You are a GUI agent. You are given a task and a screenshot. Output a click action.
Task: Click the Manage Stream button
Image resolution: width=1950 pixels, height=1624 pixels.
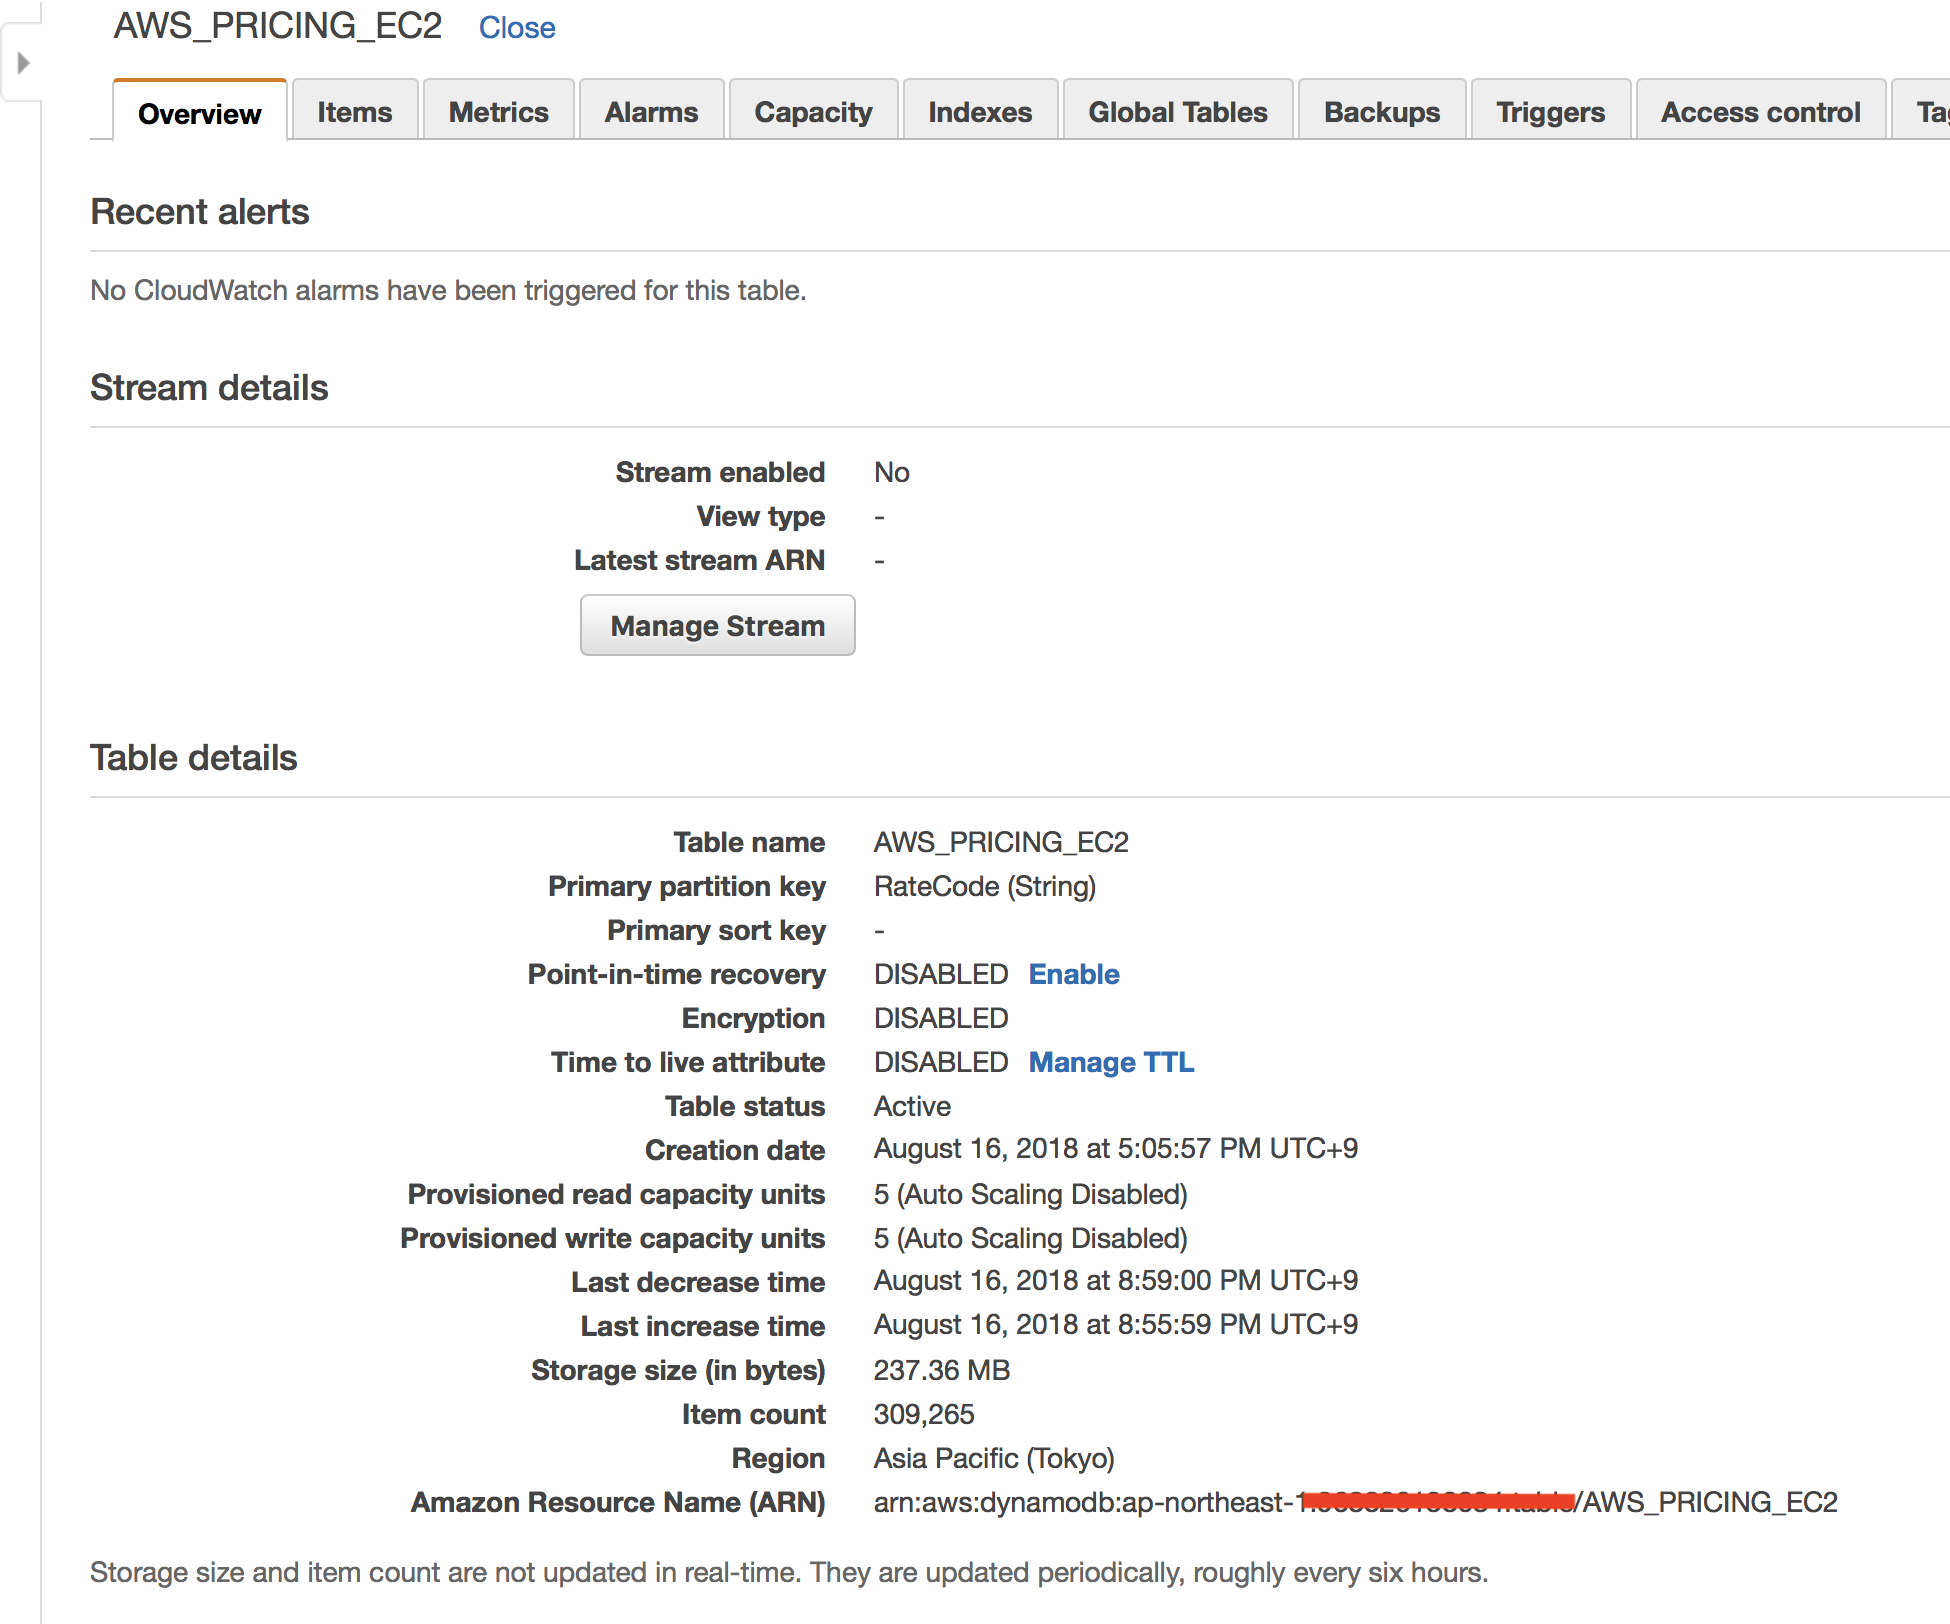(718, 625)
